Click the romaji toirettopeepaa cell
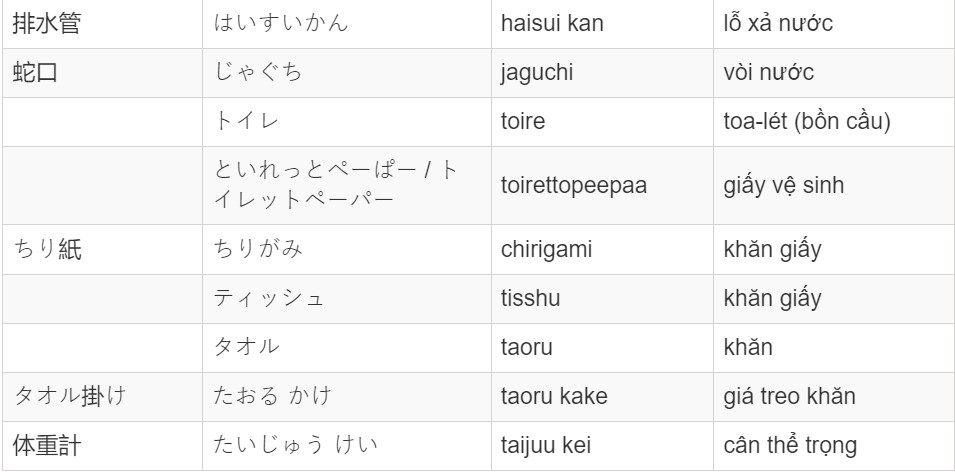Viewport: 955px width, 472px height. 602,186
